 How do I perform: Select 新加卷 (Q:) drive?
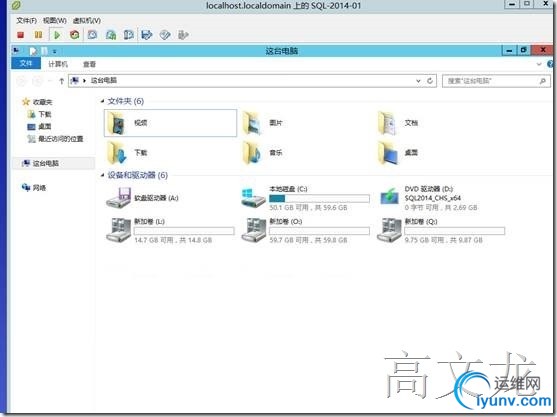441,231
